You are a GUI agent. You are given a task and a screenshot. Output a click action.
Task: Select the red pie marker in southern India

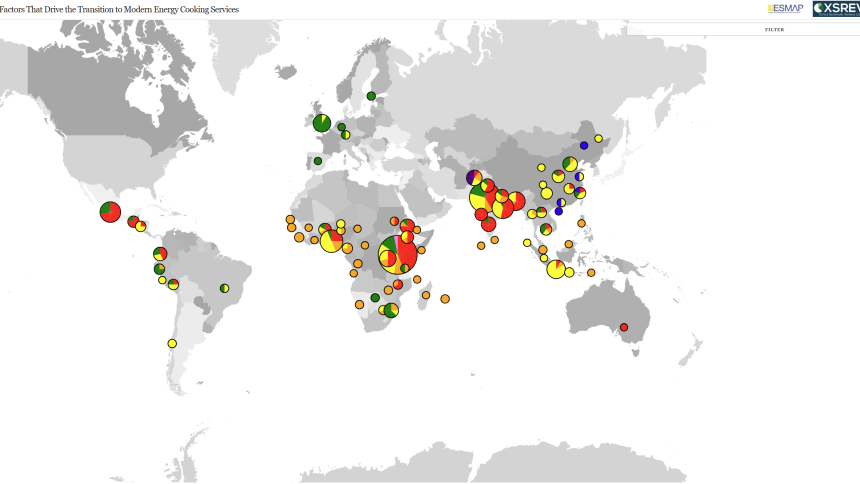point(489,224)
